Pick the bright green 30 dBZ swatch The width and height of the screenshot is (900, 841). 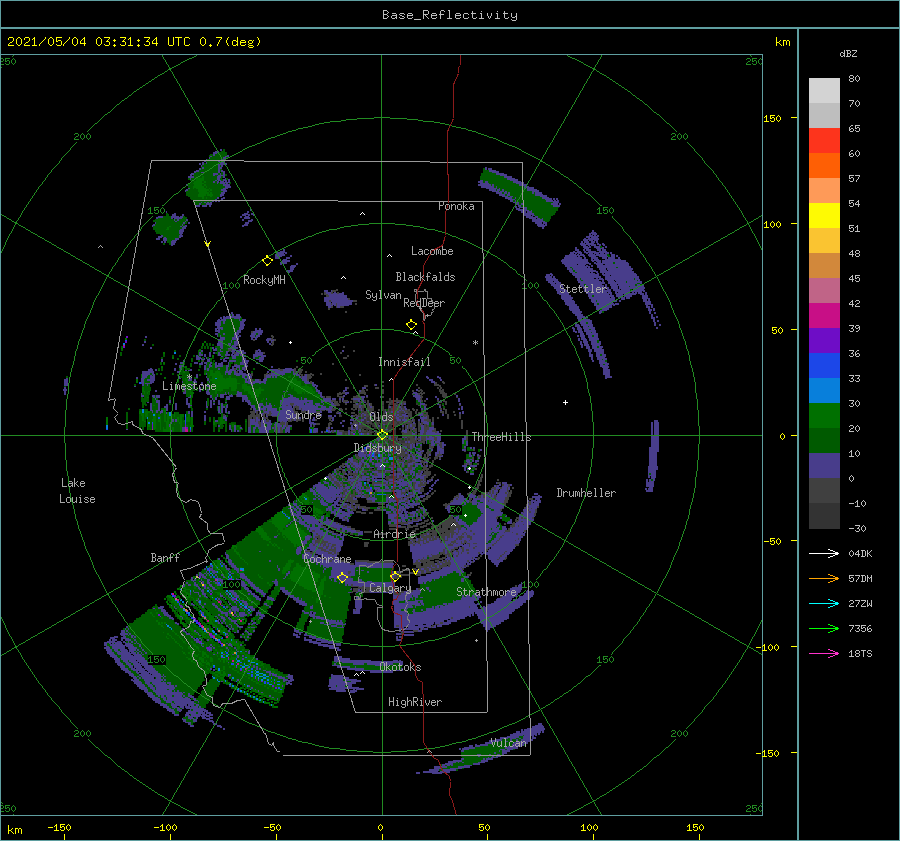click(x=824, y=415)
